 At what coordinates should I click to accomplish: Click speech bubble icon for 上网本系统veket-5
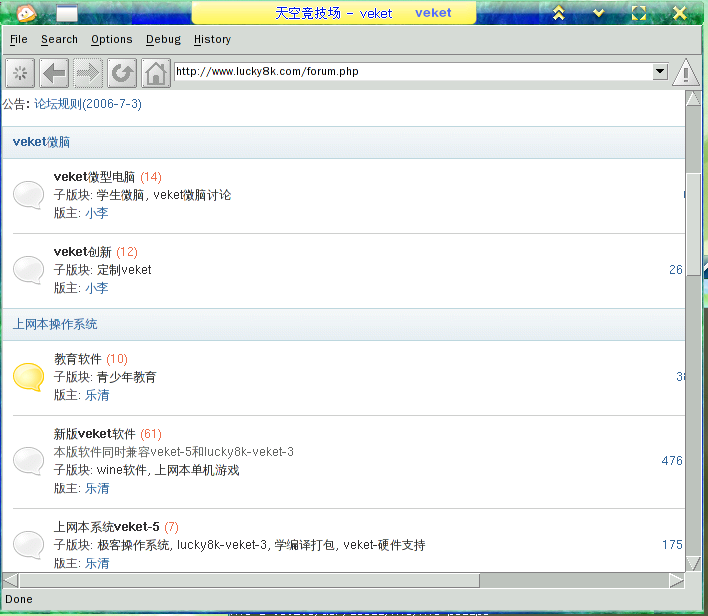click(28, 545)
